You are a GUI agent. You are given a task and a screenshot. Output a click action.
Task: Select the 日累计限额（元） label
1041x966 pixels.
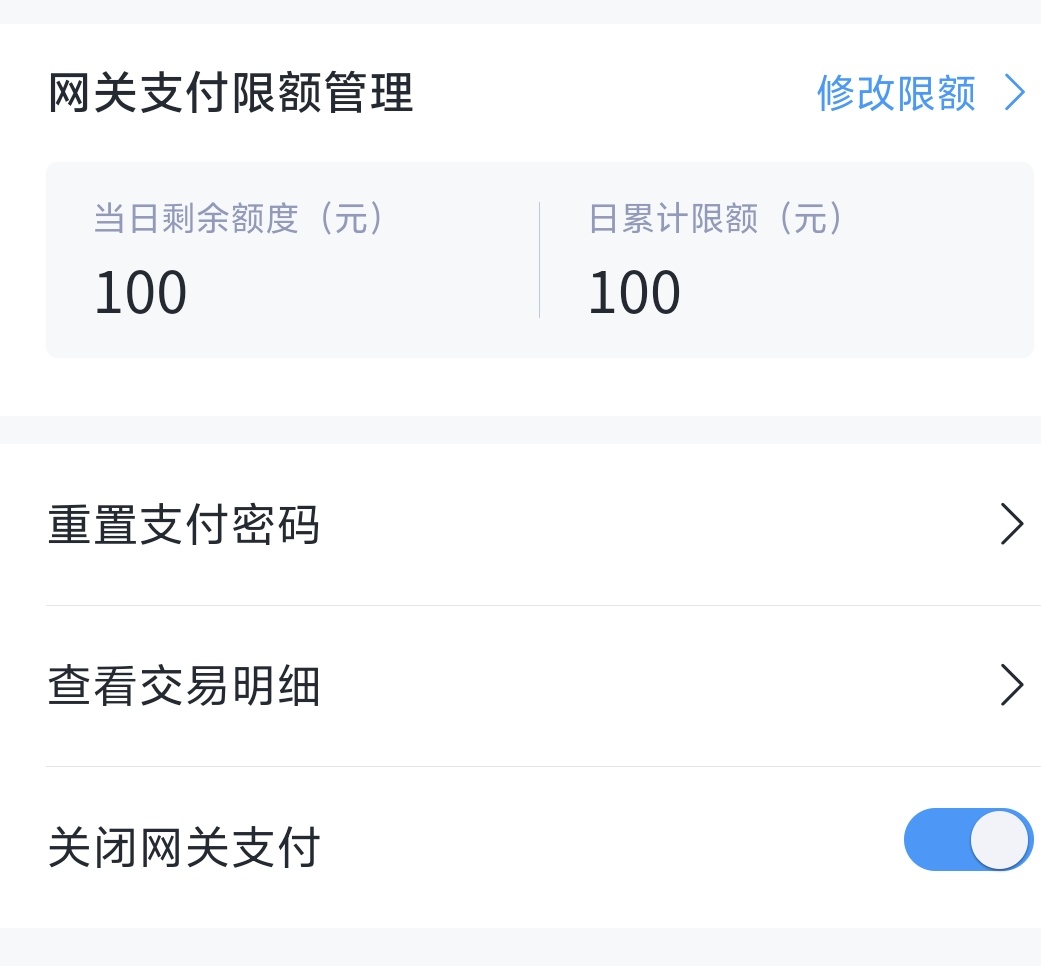pyautogui.click(x=717, y=219)
